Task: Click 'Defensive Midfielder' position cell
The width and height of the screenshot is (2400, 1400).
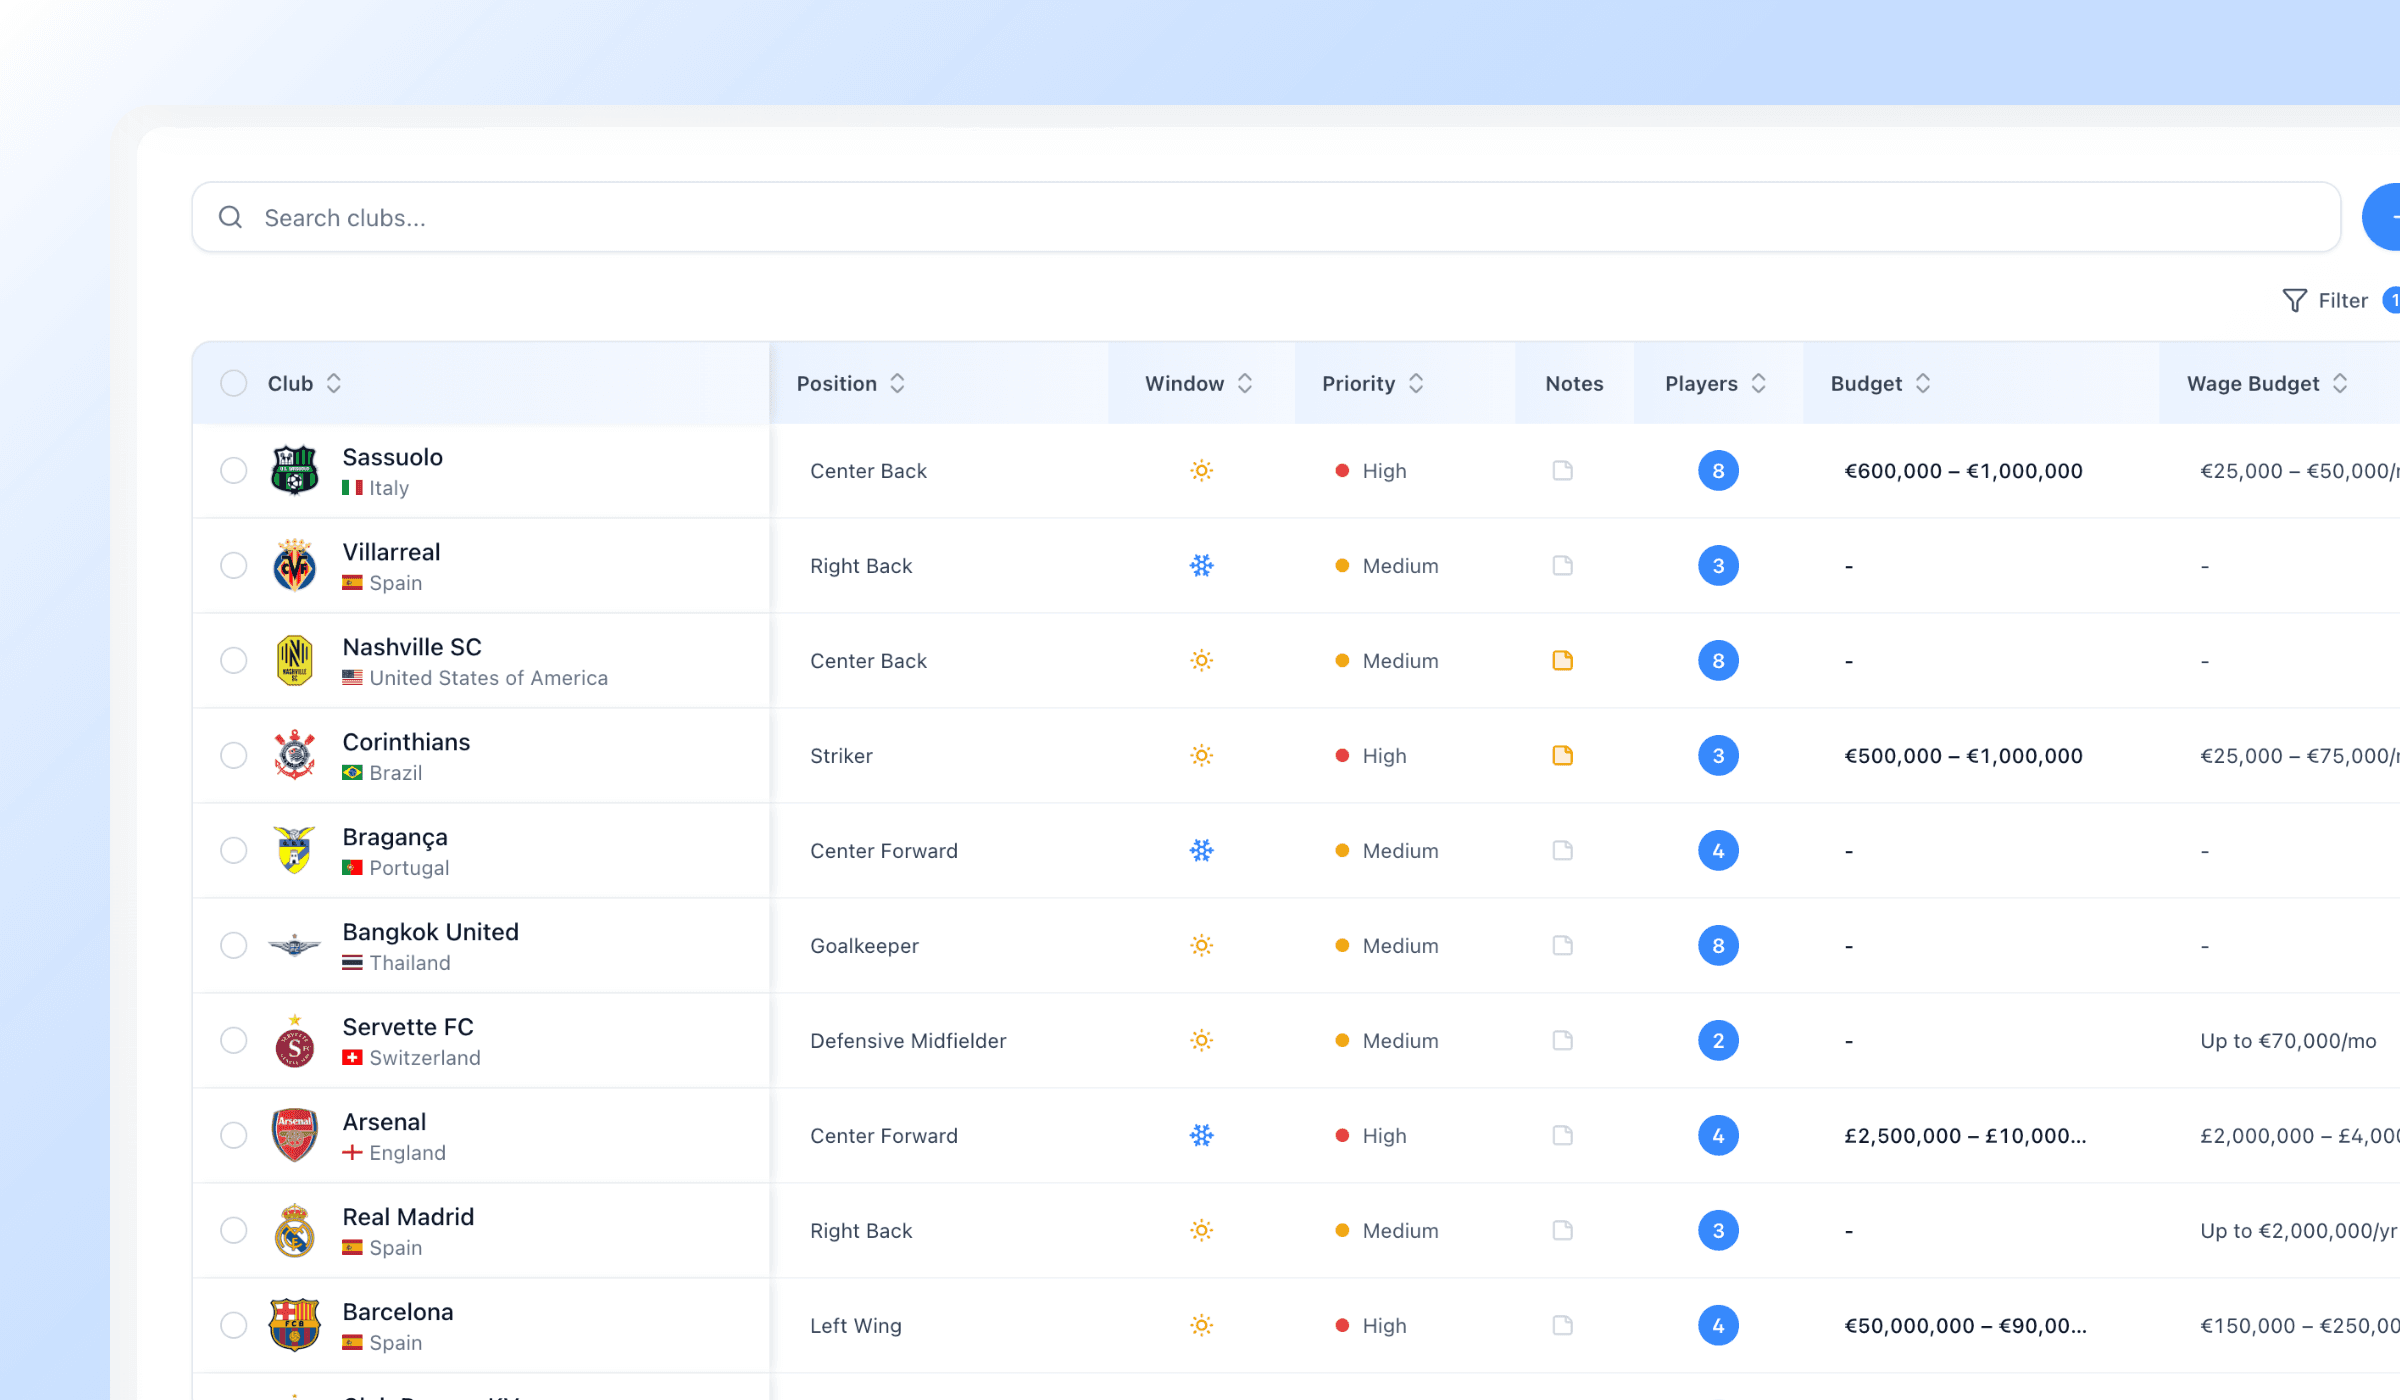Action: 908,1040
